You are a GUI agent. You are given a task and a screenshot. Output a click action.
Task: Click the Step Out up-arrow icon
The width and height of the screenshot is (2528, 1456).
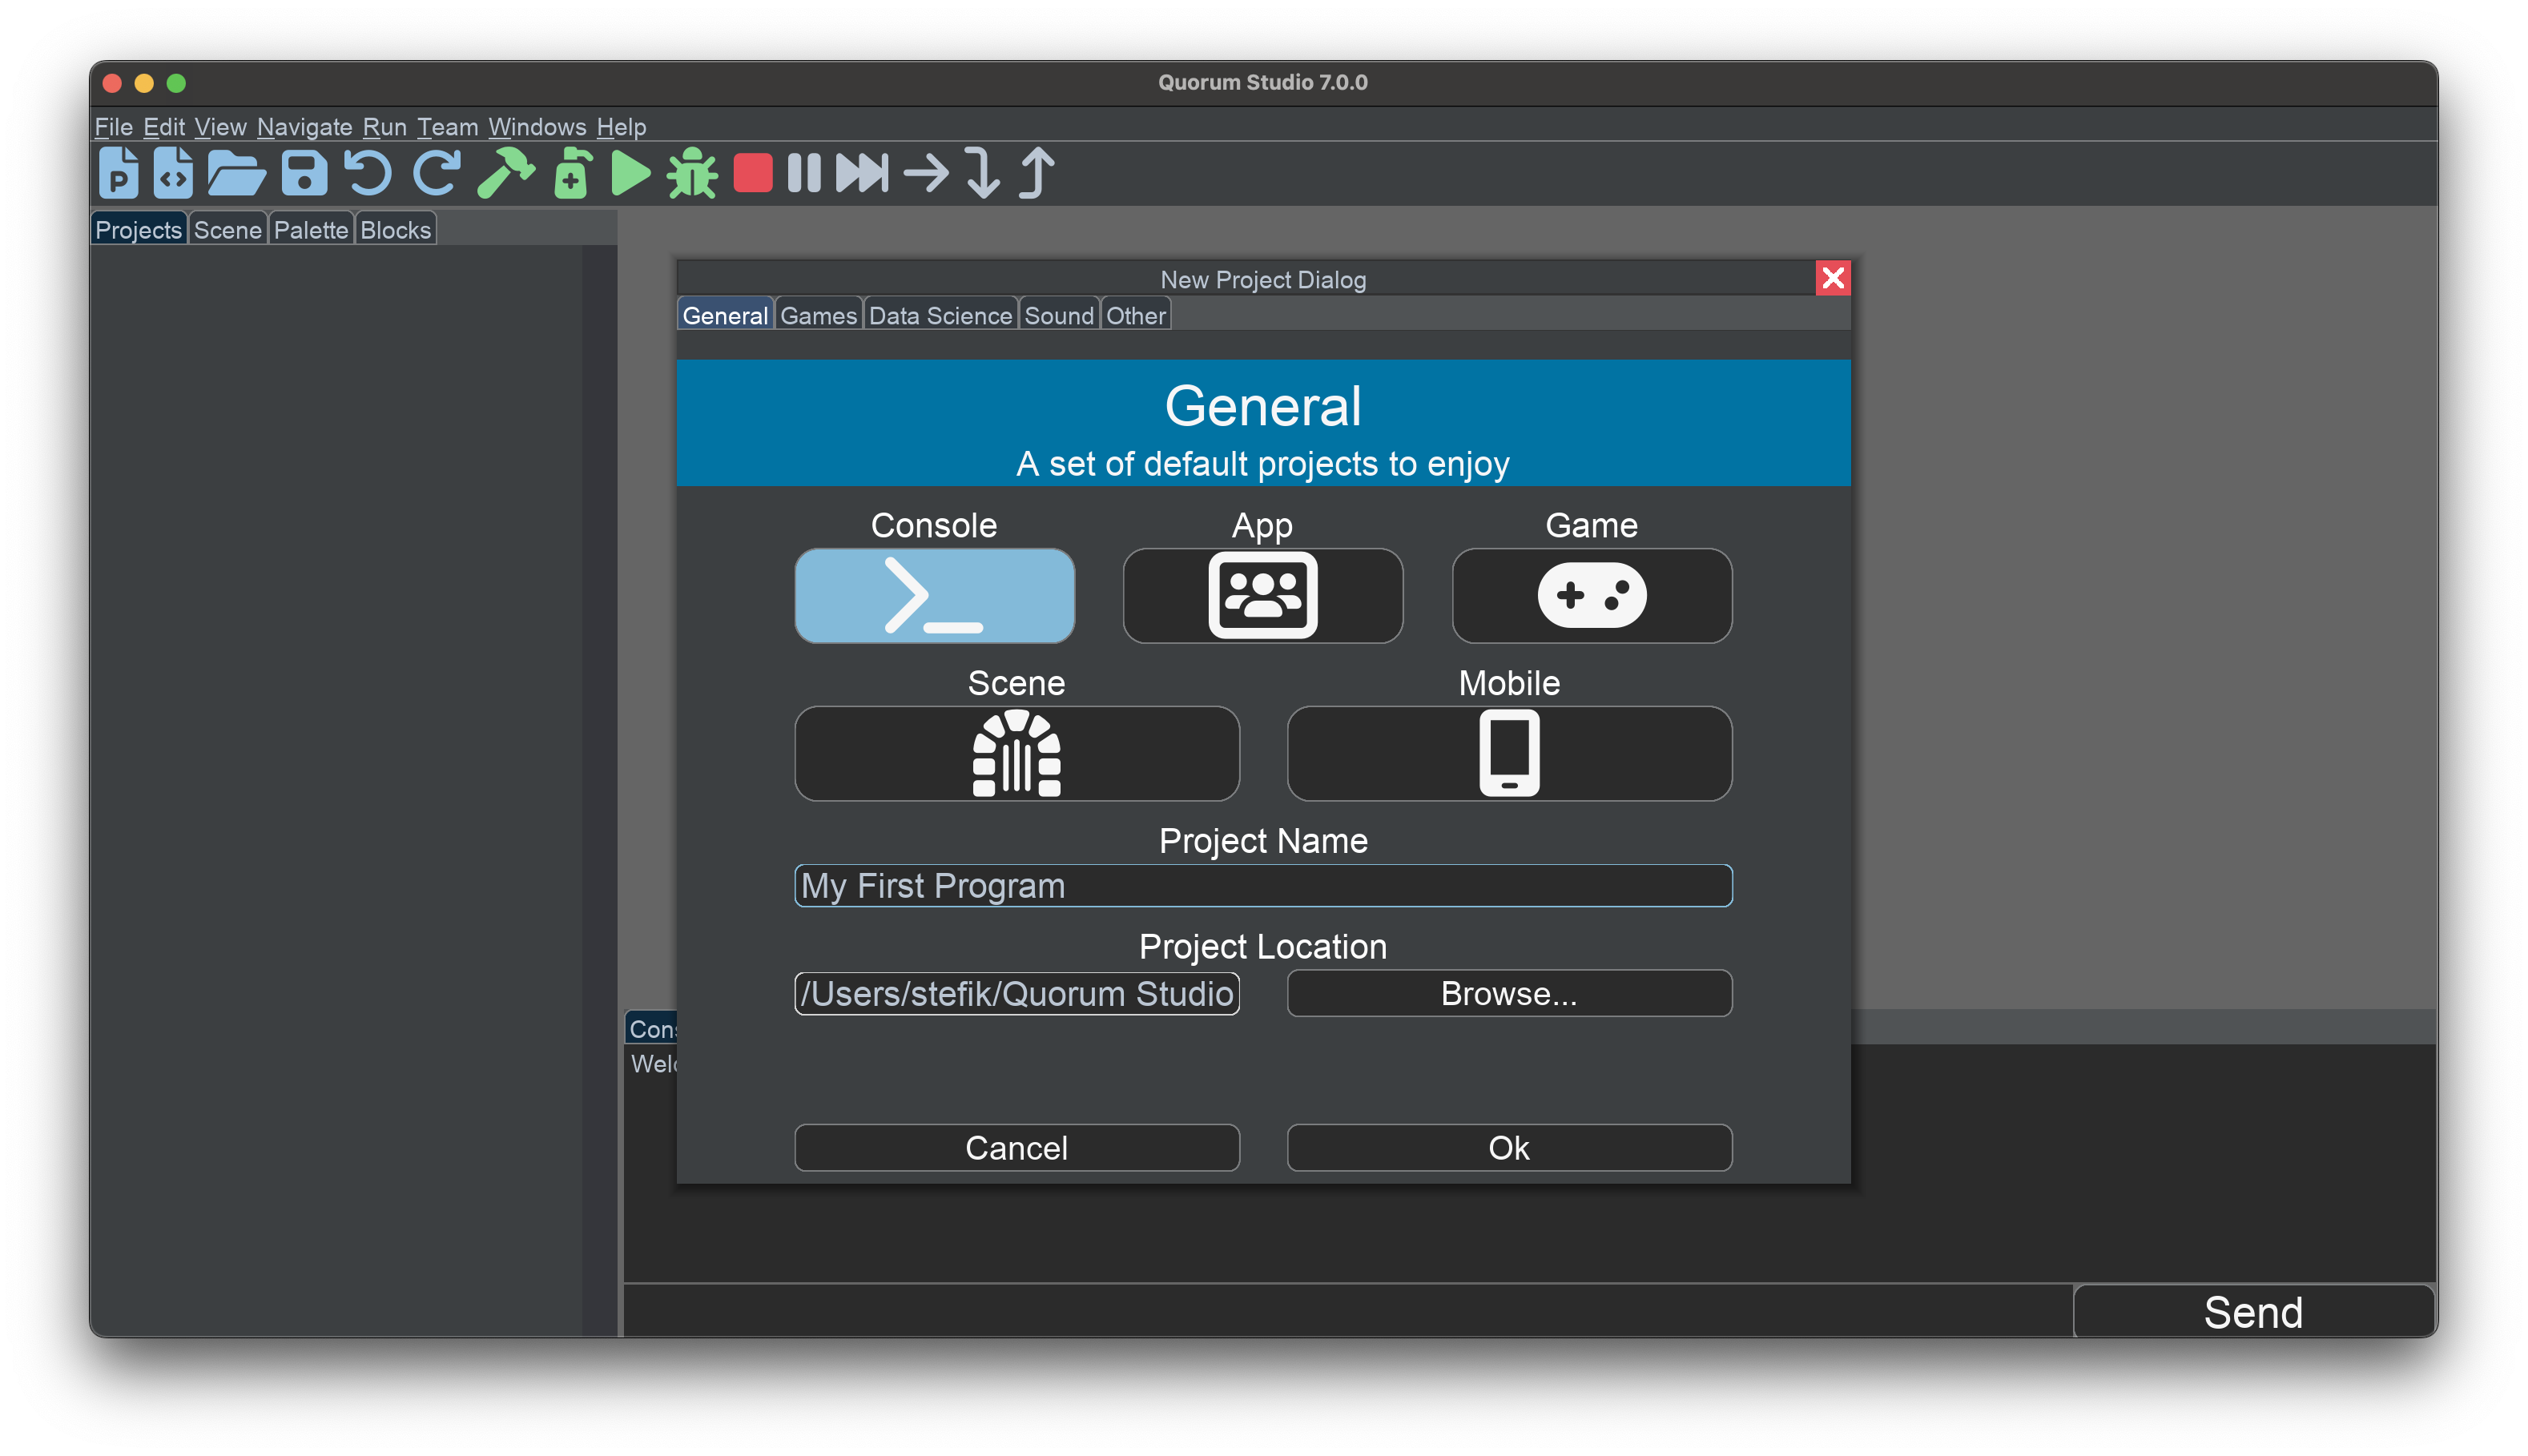(1037, 173)
